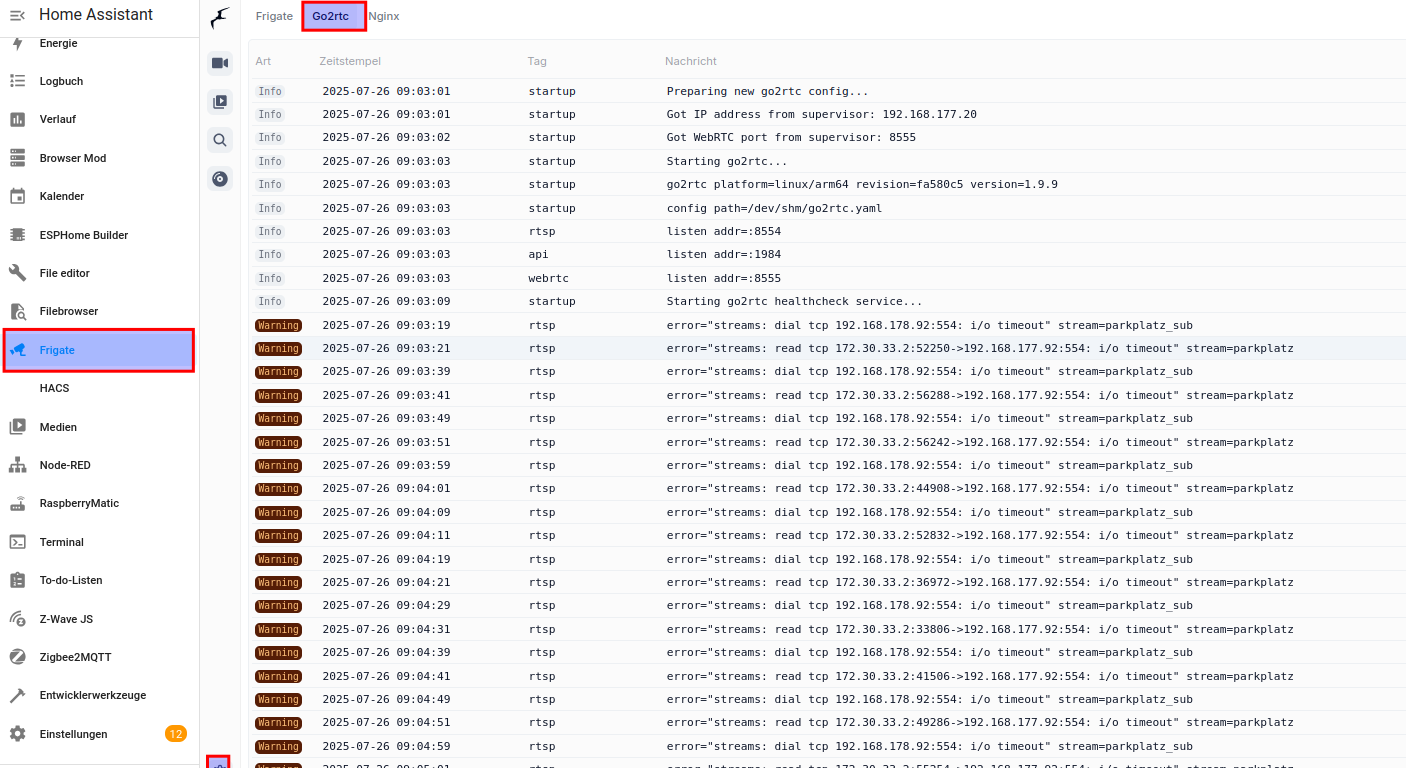Open Logbuch in the sidebar
The width and height of the screenshot is (1406, 768).
click(x=61, y=81)
